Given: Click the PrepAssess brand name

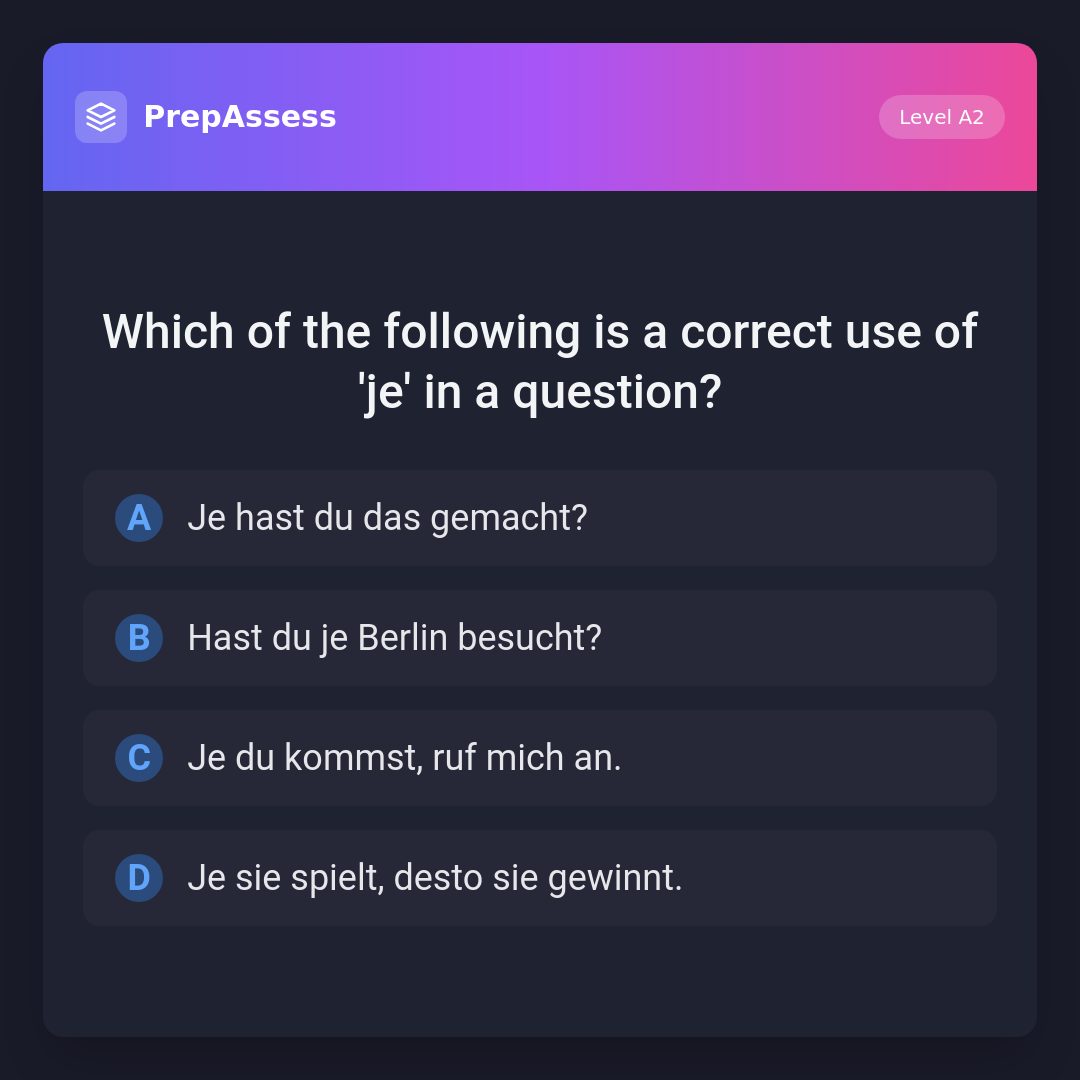Looking at the screenshot, I should click(x=240, y=117).
